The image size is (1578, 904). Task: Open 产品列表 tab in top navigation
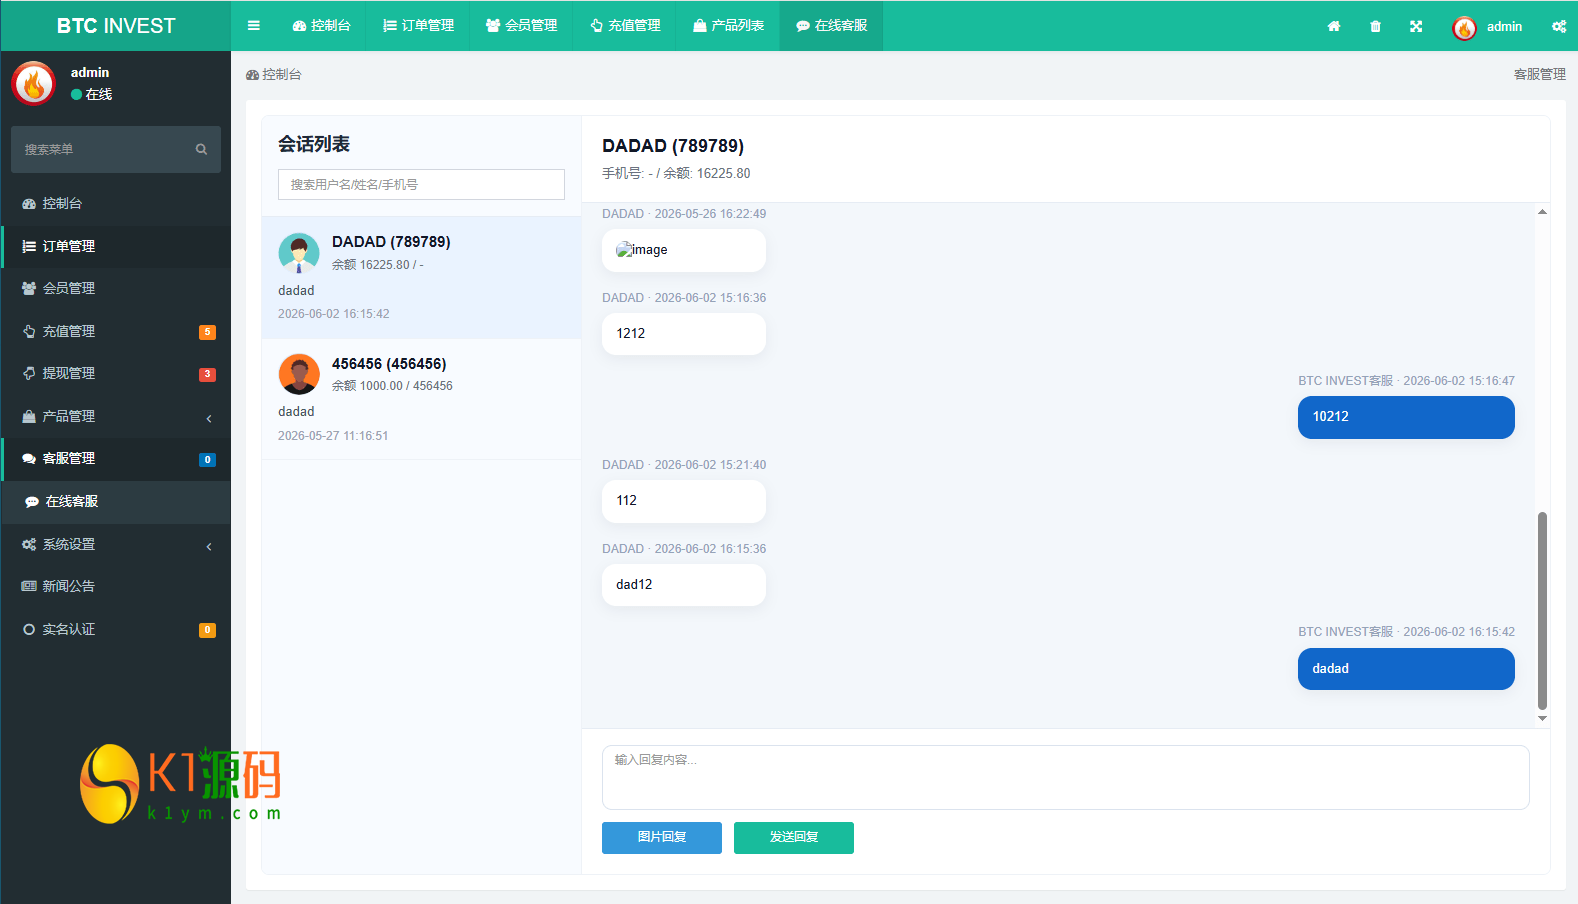point(728,26)
